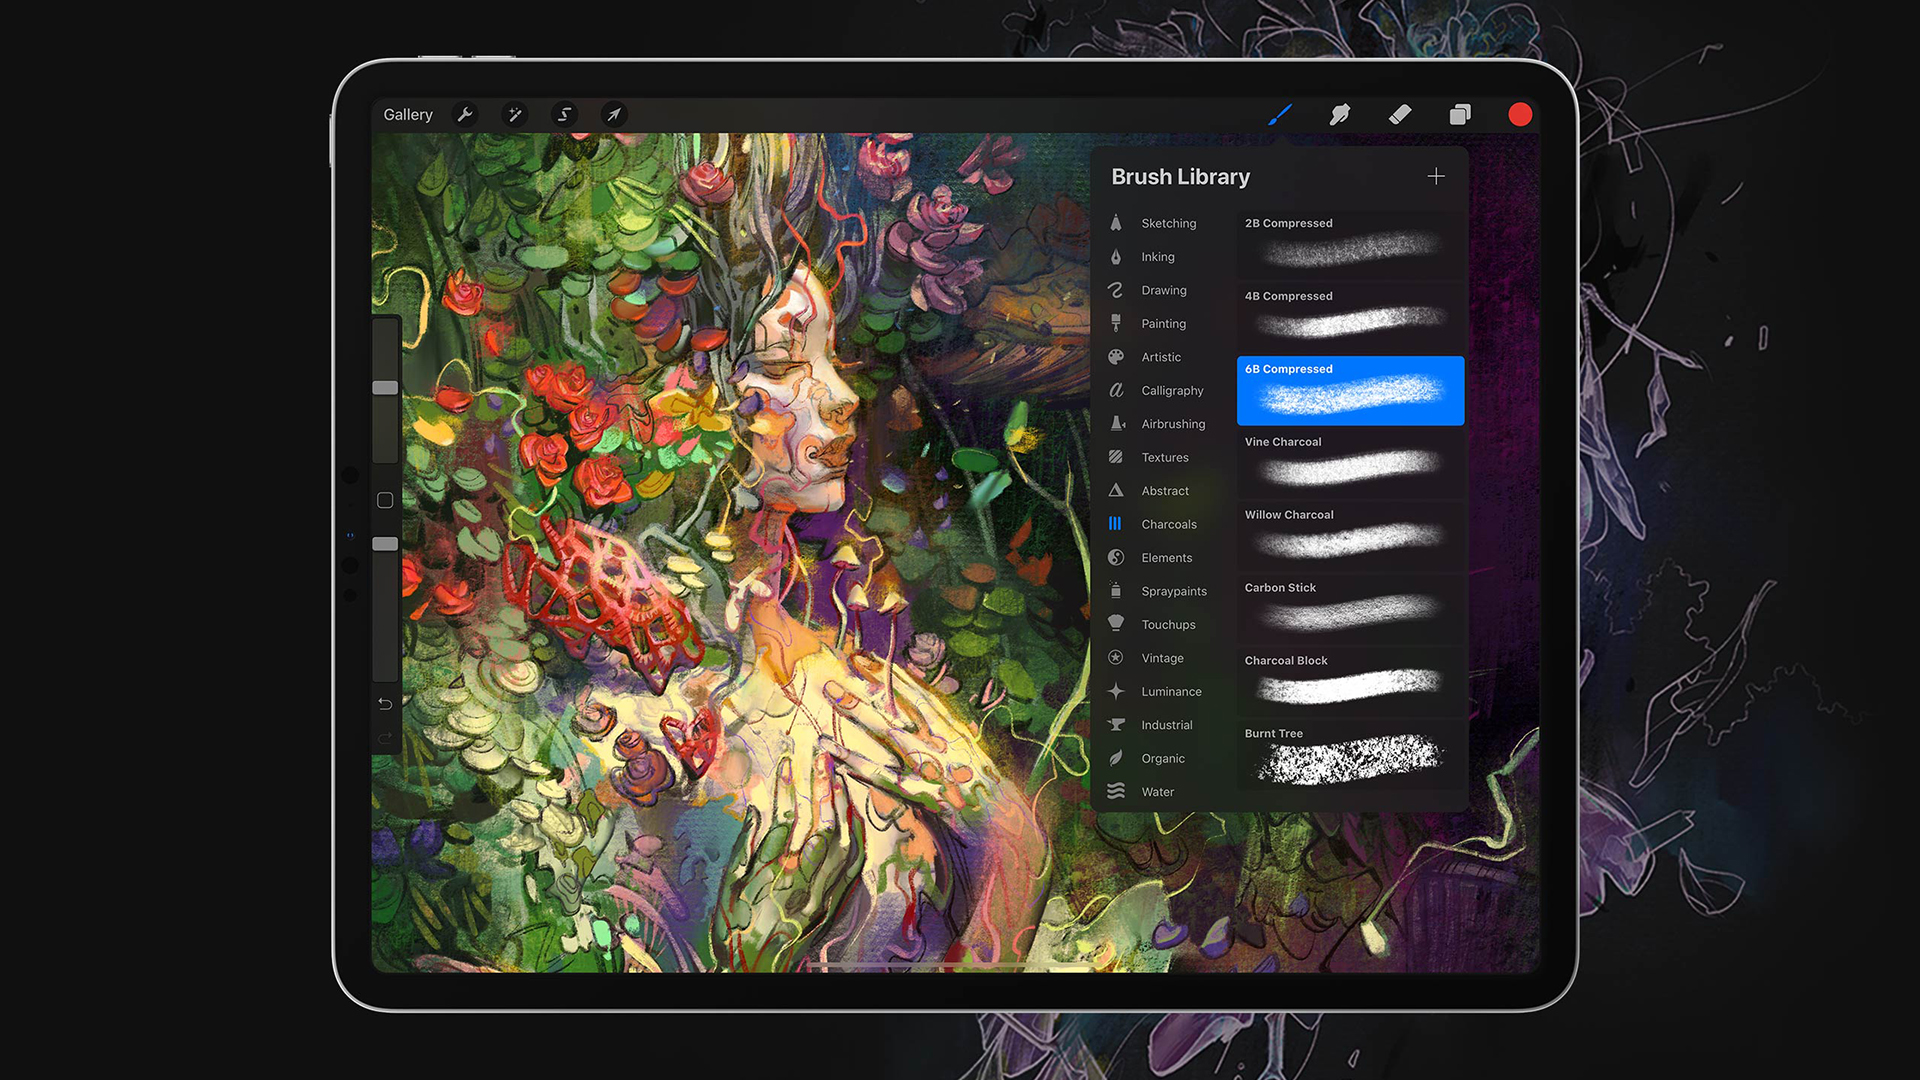
Task: Select the Artistic brush category
Action: coord(1160,356)
